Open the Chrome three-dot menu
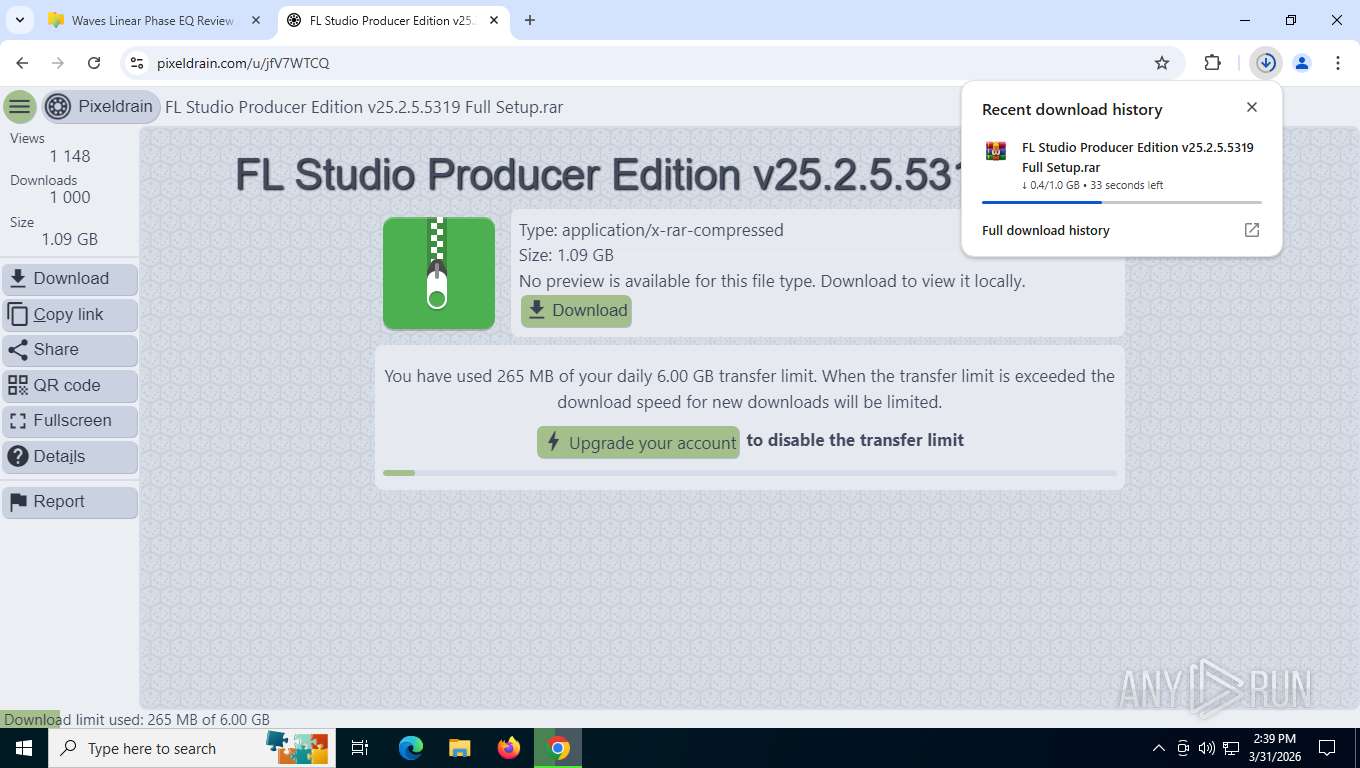Image resolution: width=1360 pixels, height=768 pixels. click(1338, 63)
